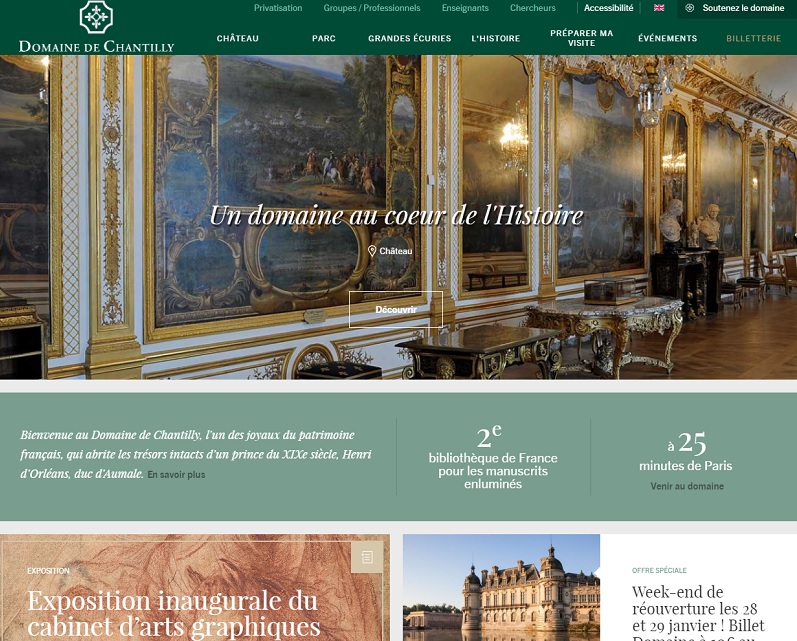797x641 pixels.
Task: Open the L'Histoire menu
Action: click(x=496, y=38)
